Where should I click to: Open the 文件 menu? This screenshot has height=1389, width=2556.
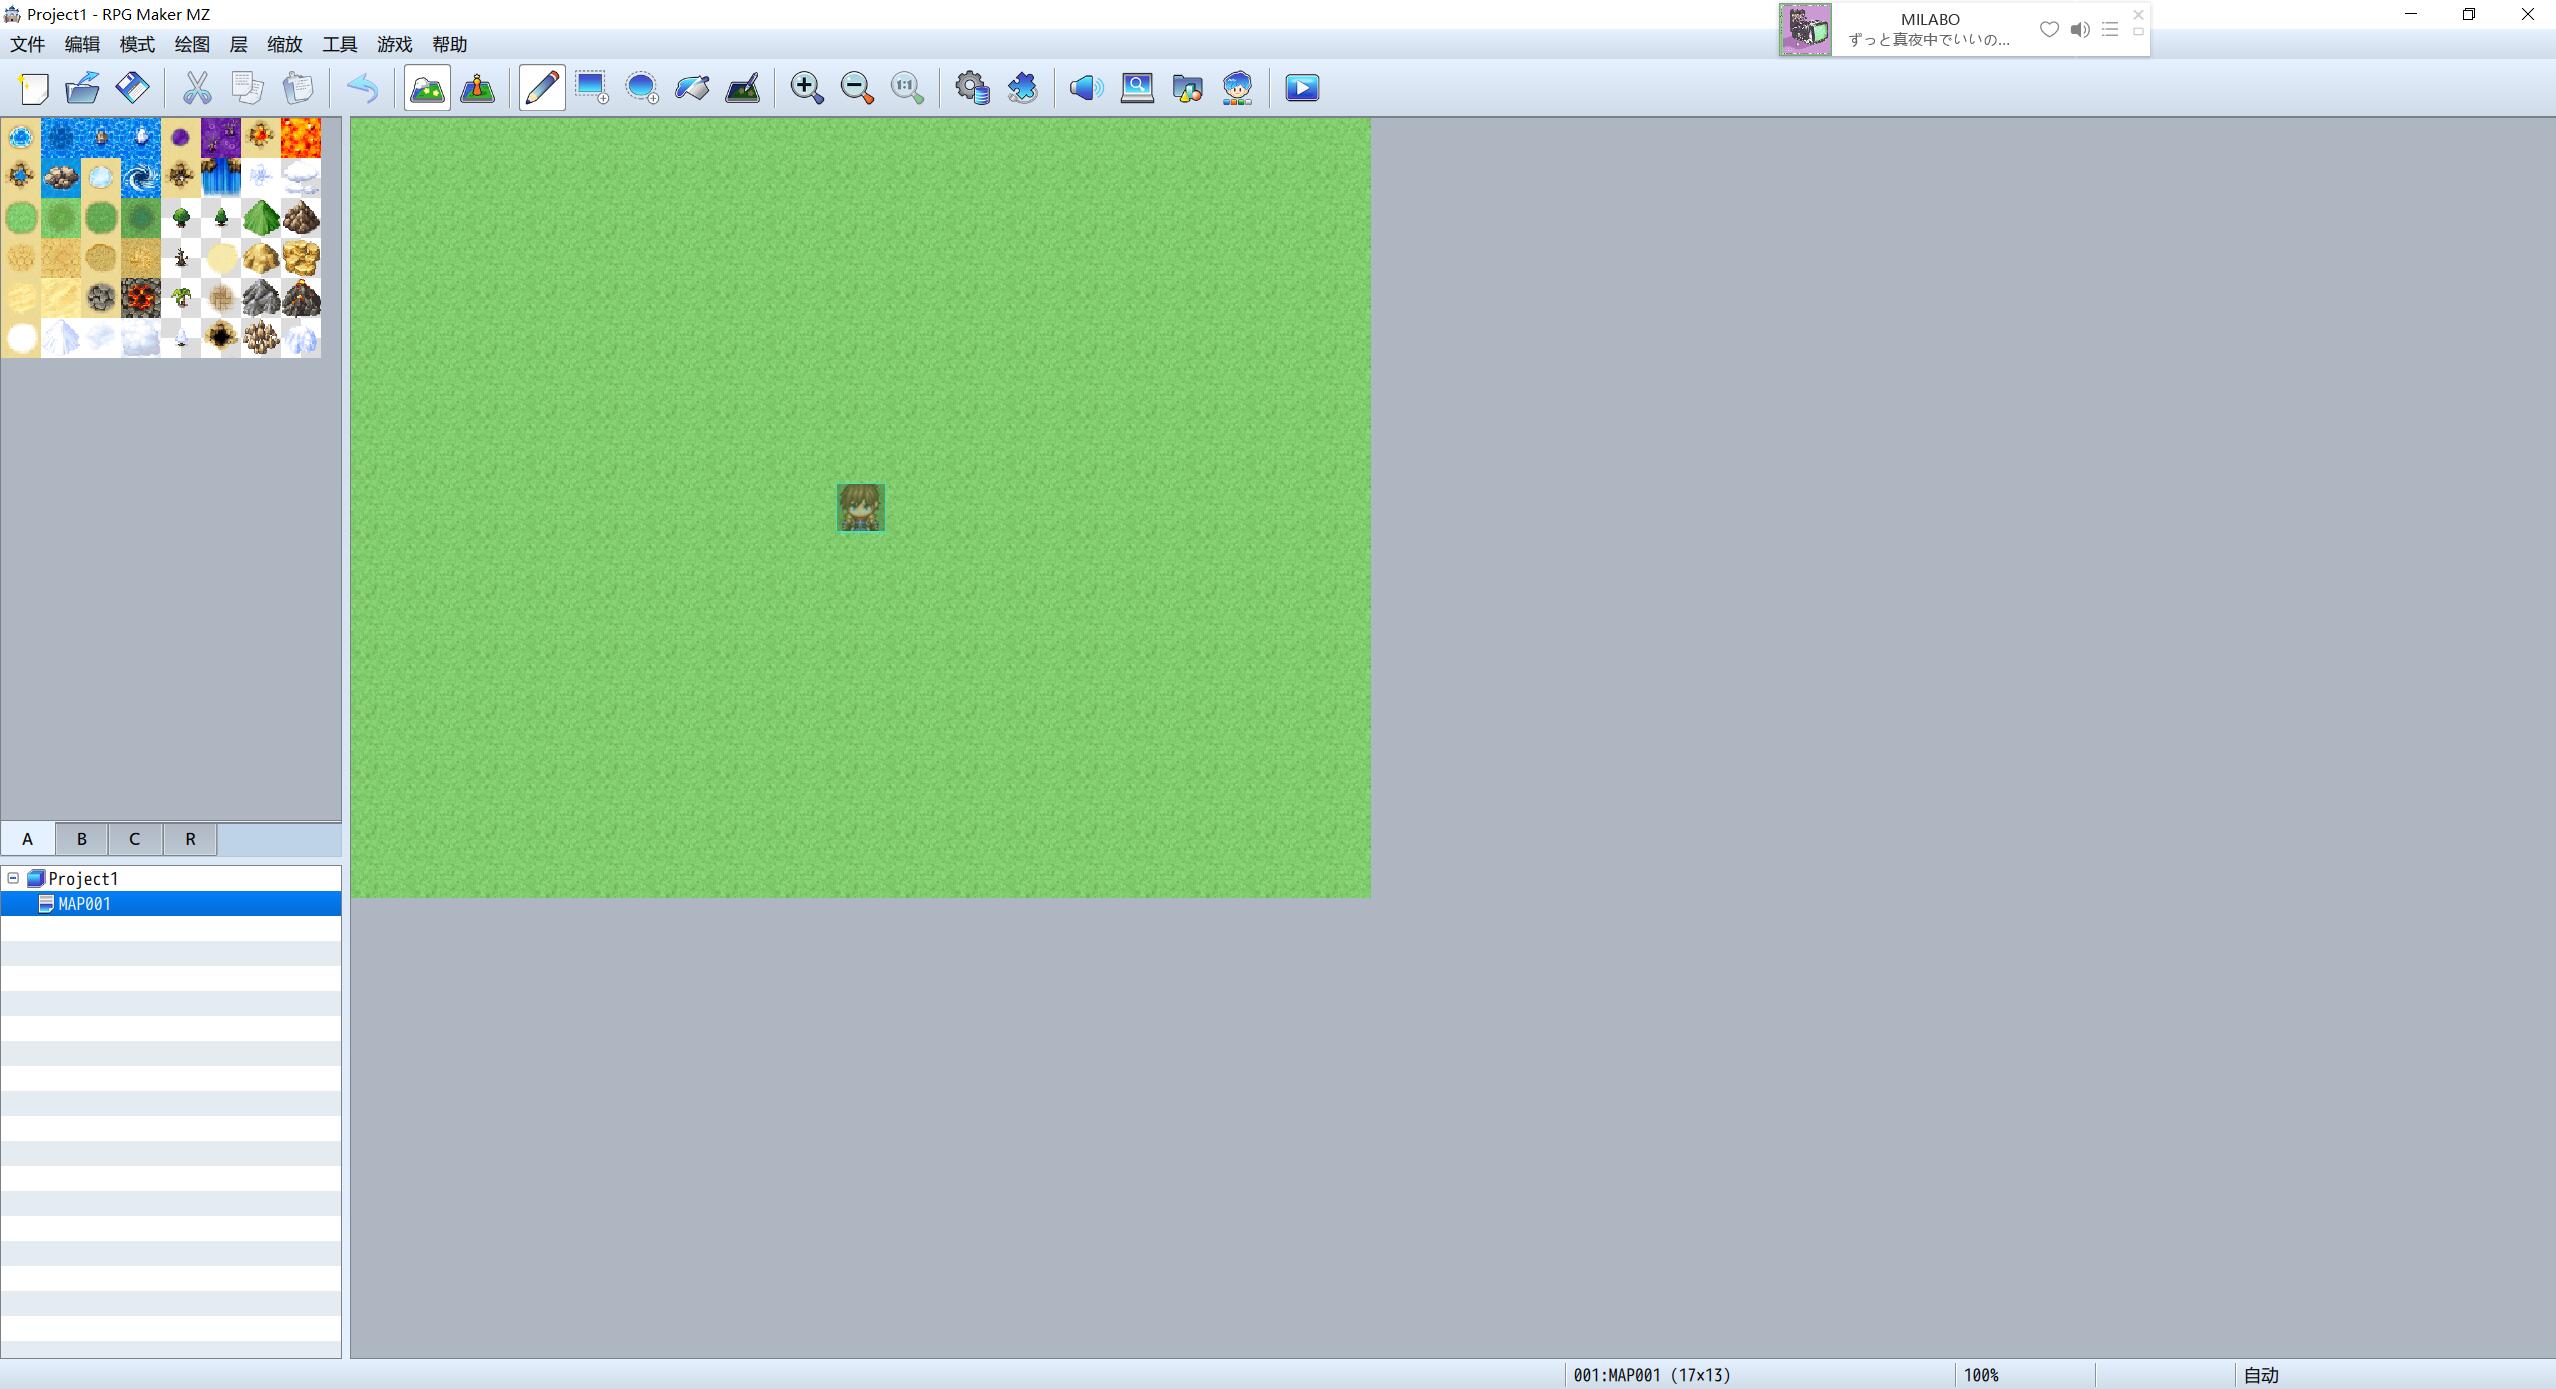(x=28, y=44)
